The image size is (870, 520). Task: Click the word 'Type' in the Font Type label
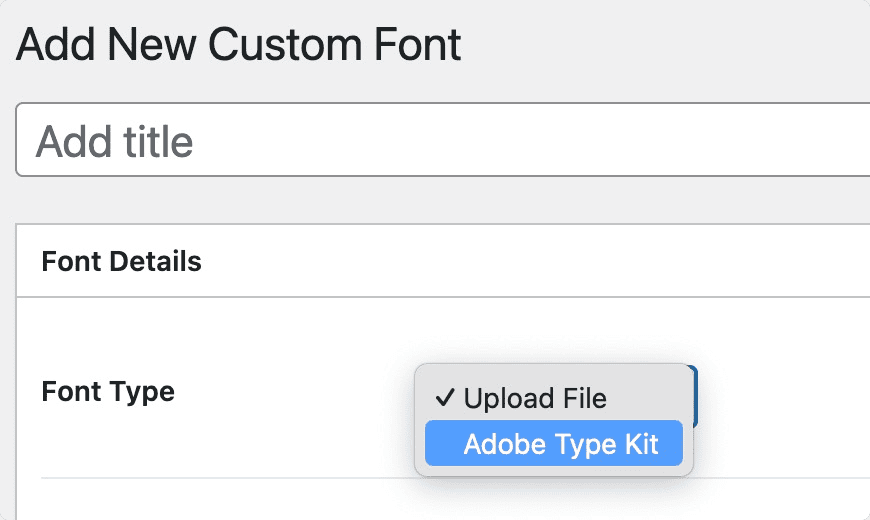142,391
